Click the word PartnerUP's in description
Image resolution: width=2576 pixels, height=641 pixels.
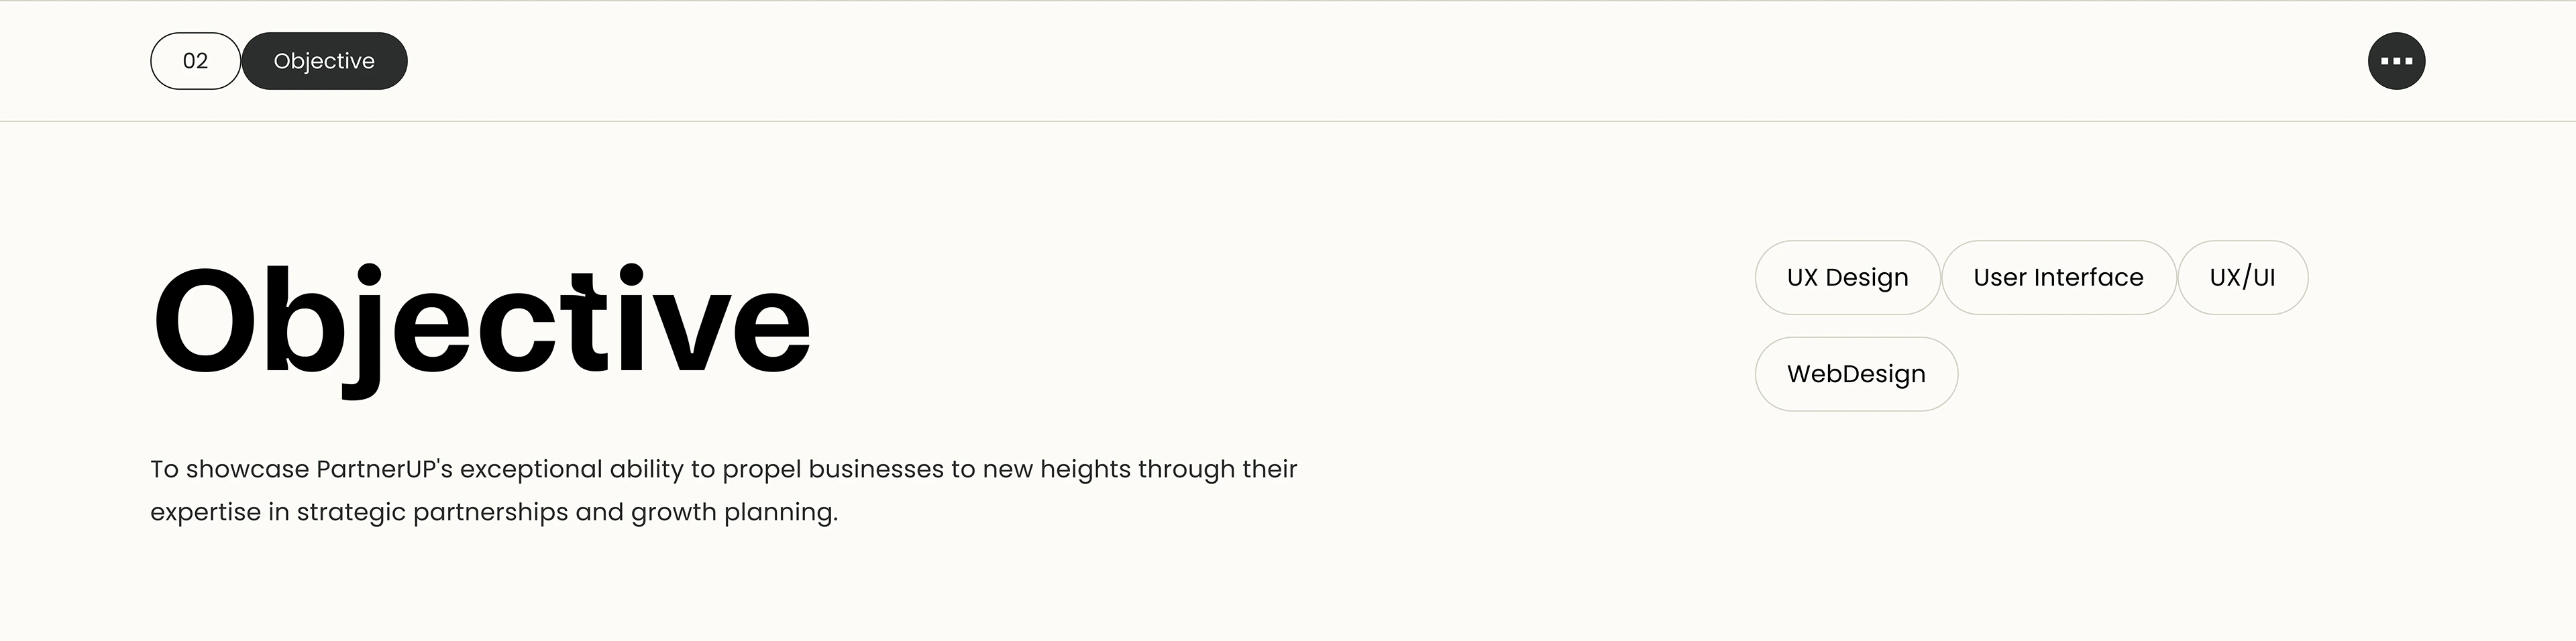pos(385,469)
